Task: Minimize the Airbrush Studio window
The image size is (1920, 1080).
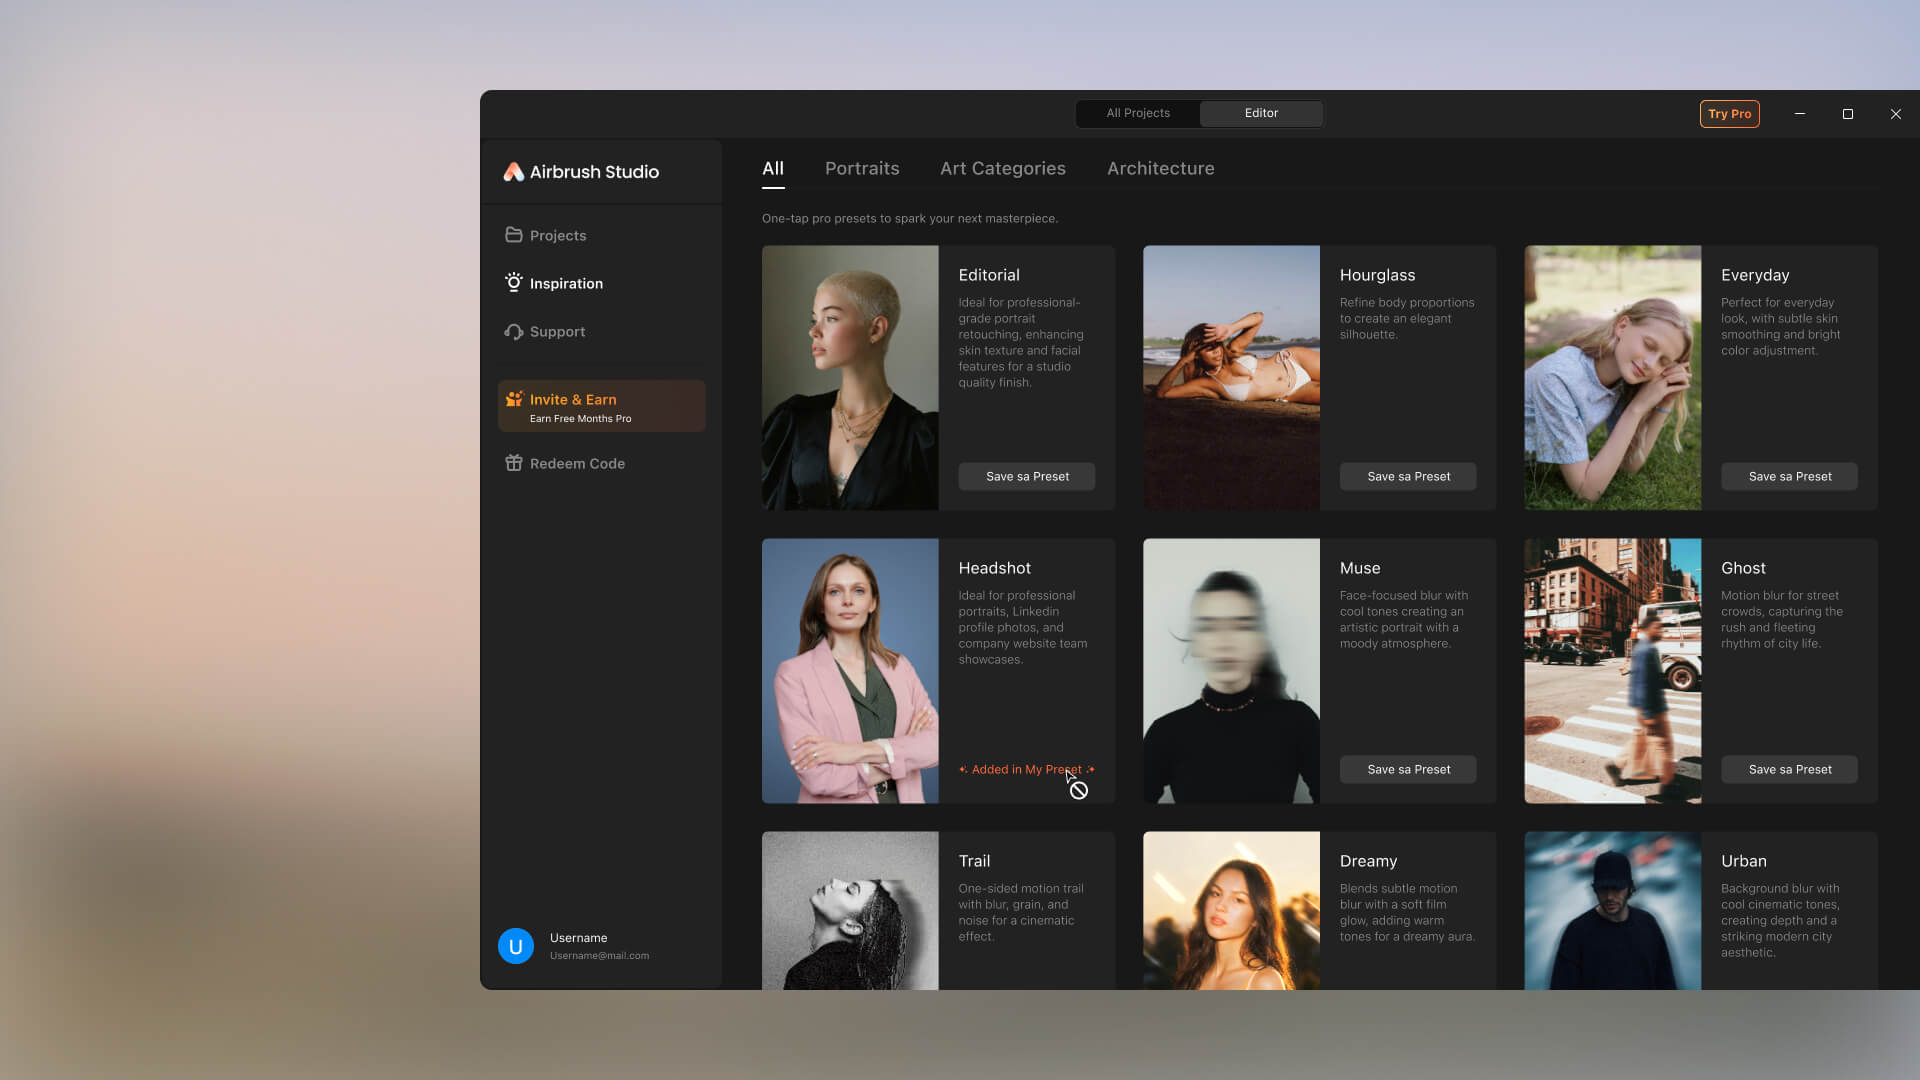Action: click(x=1800, y=114)
